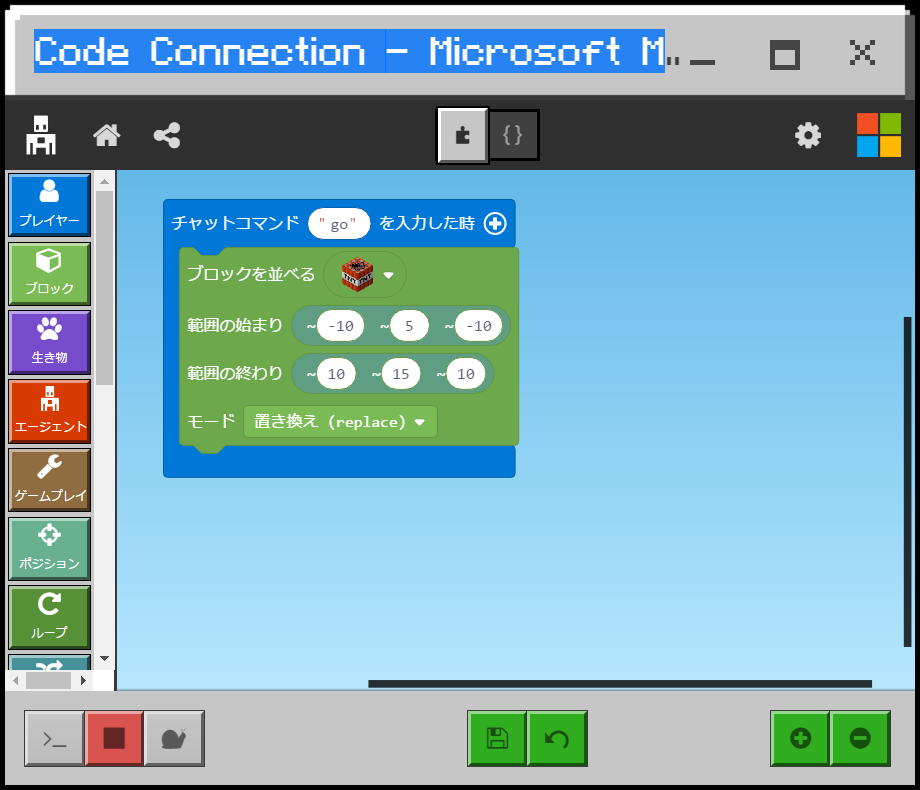The image size is (920, 790).
Task: Edit the "go" chat command text field
Action: 339,223
